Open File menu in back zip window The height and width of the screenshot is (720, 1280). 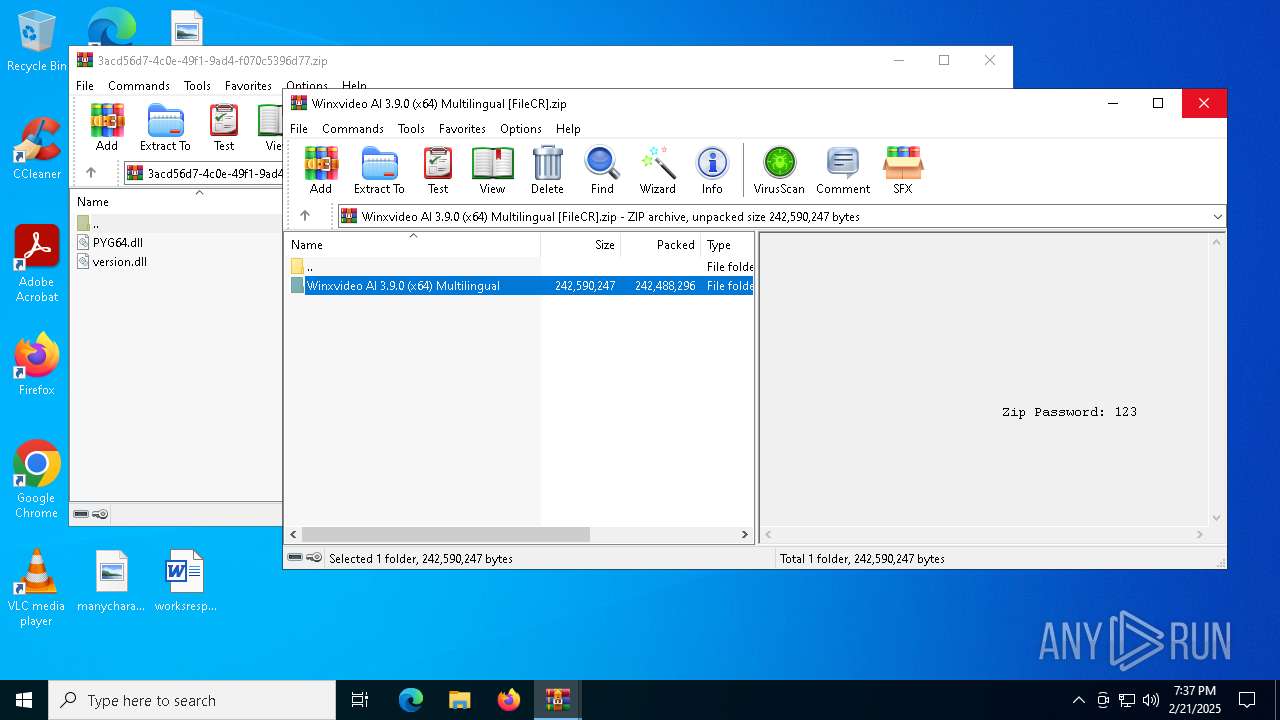coord(85,86)
